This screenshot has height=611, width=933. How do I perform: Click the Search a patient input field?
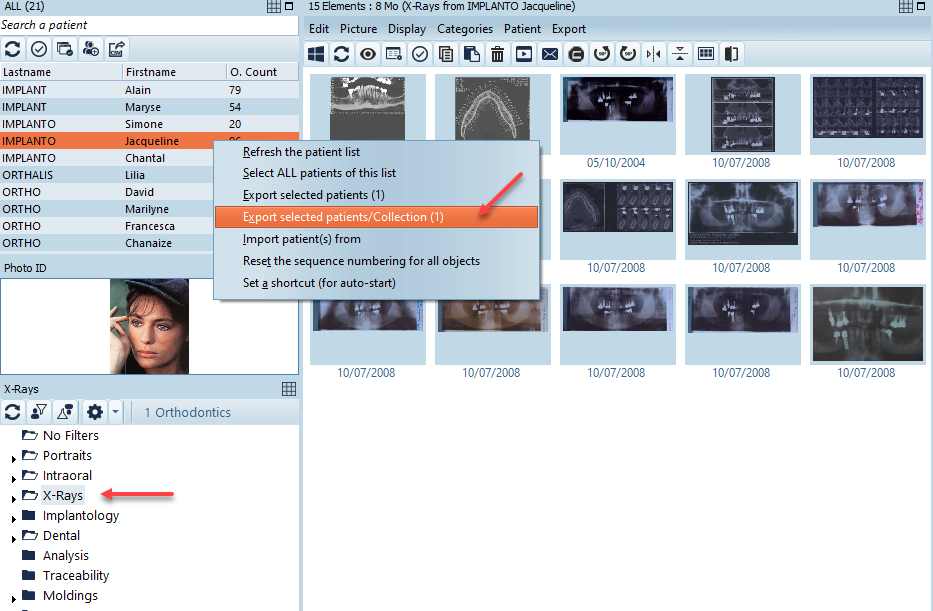[150, 24]
